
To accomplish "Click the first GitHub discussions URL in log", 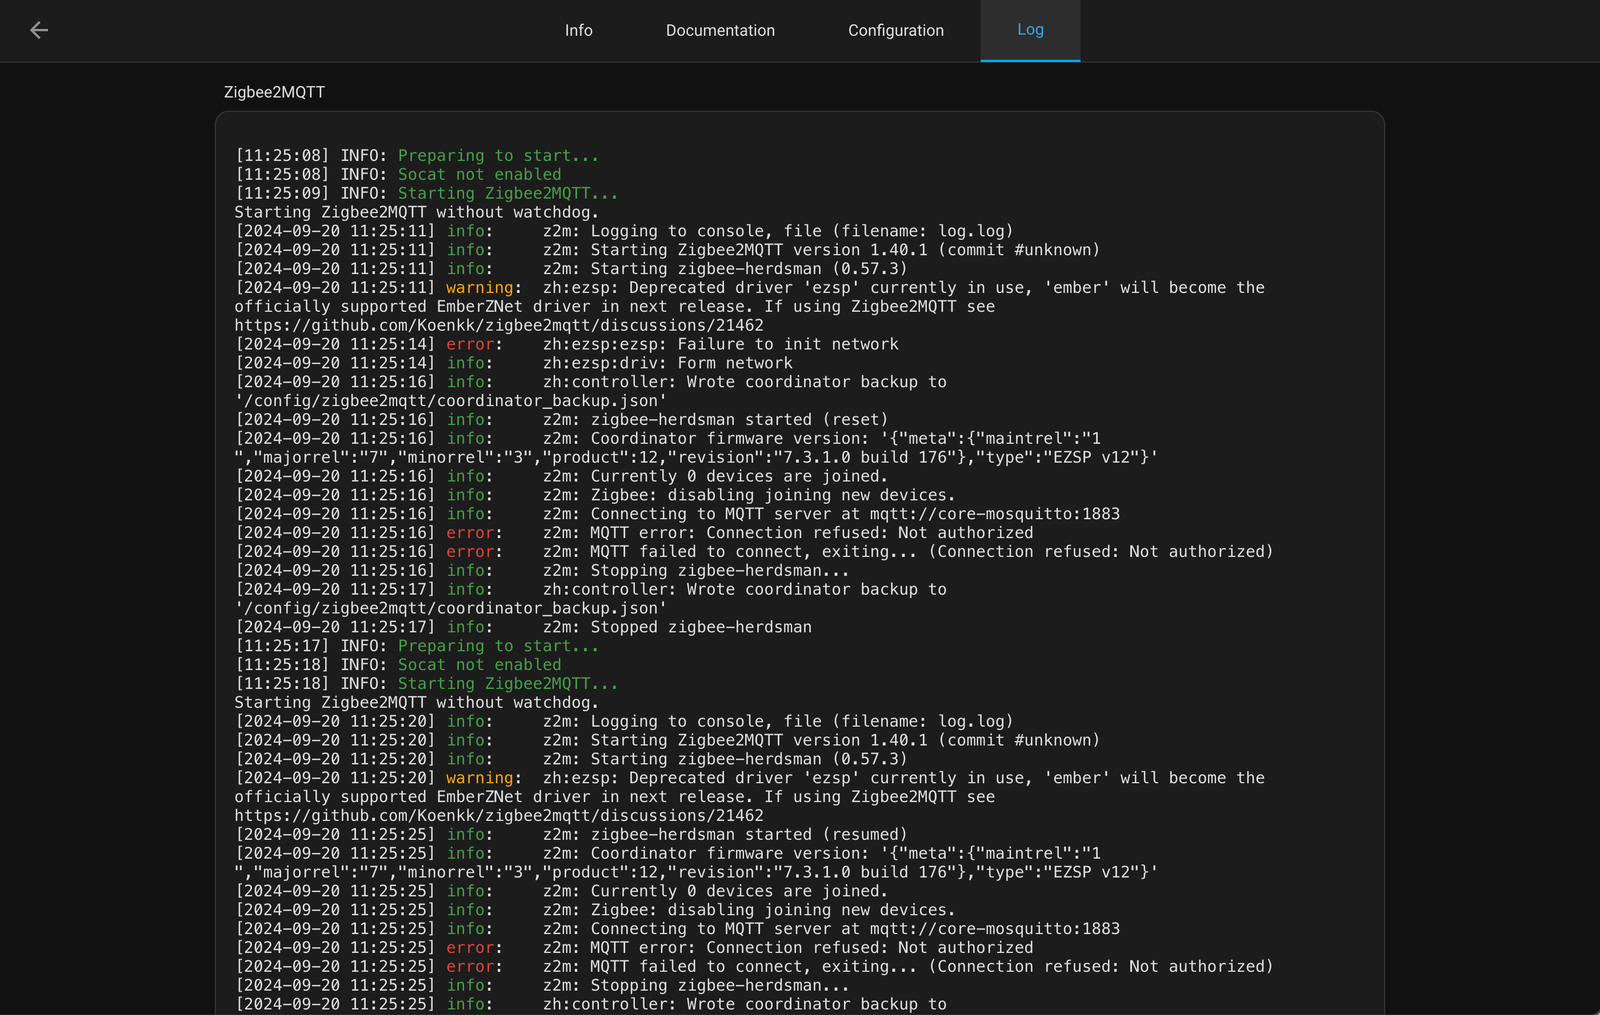I will 499,325.
